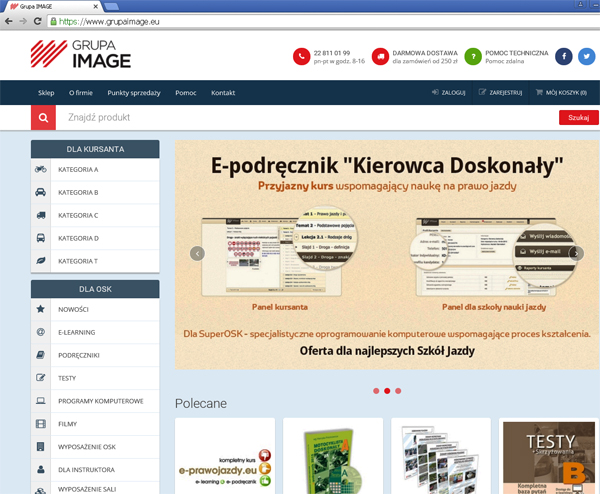600x494 pixels.
Task: Click the film strip icon for Filmy
Action: tap(41, 424)
